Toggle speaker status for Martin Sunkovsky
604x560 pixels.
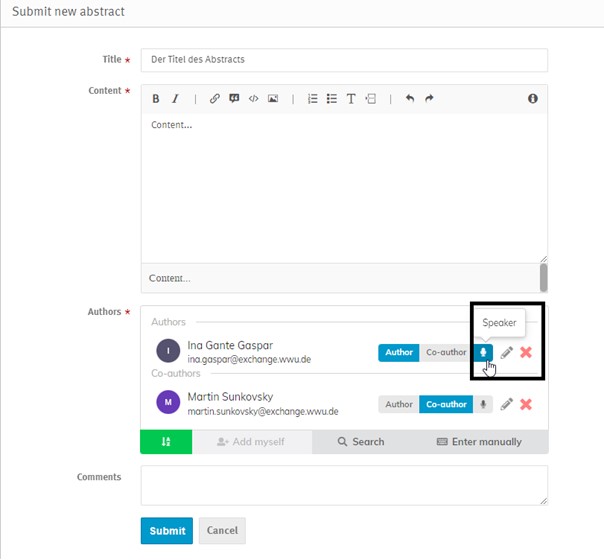pyautogui.click(x=484, y=404)
